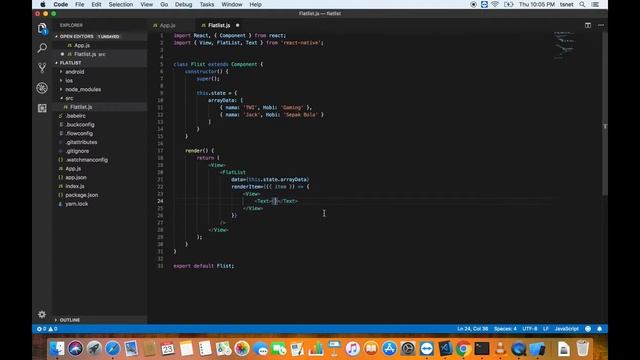The image size is (640, 360).
Task: Open the Debug view in activity bar
Action: click(42, 88)
